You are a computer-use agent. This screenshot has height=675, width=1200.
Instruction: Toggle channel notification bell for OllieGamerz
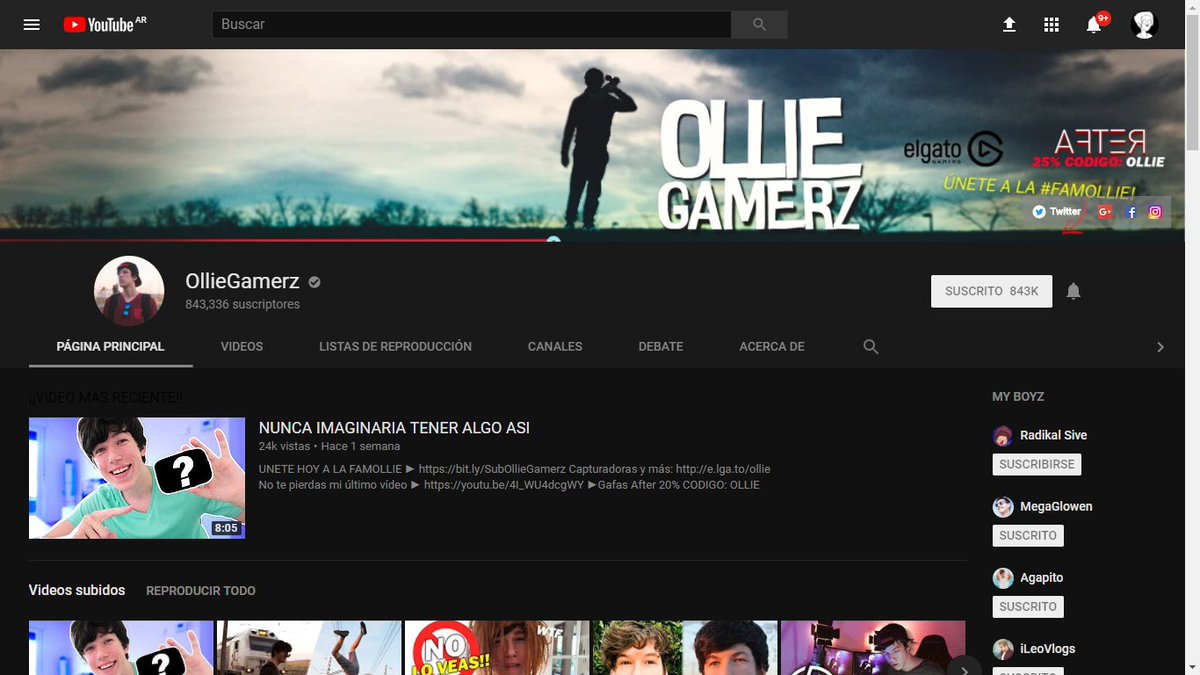1073,291
